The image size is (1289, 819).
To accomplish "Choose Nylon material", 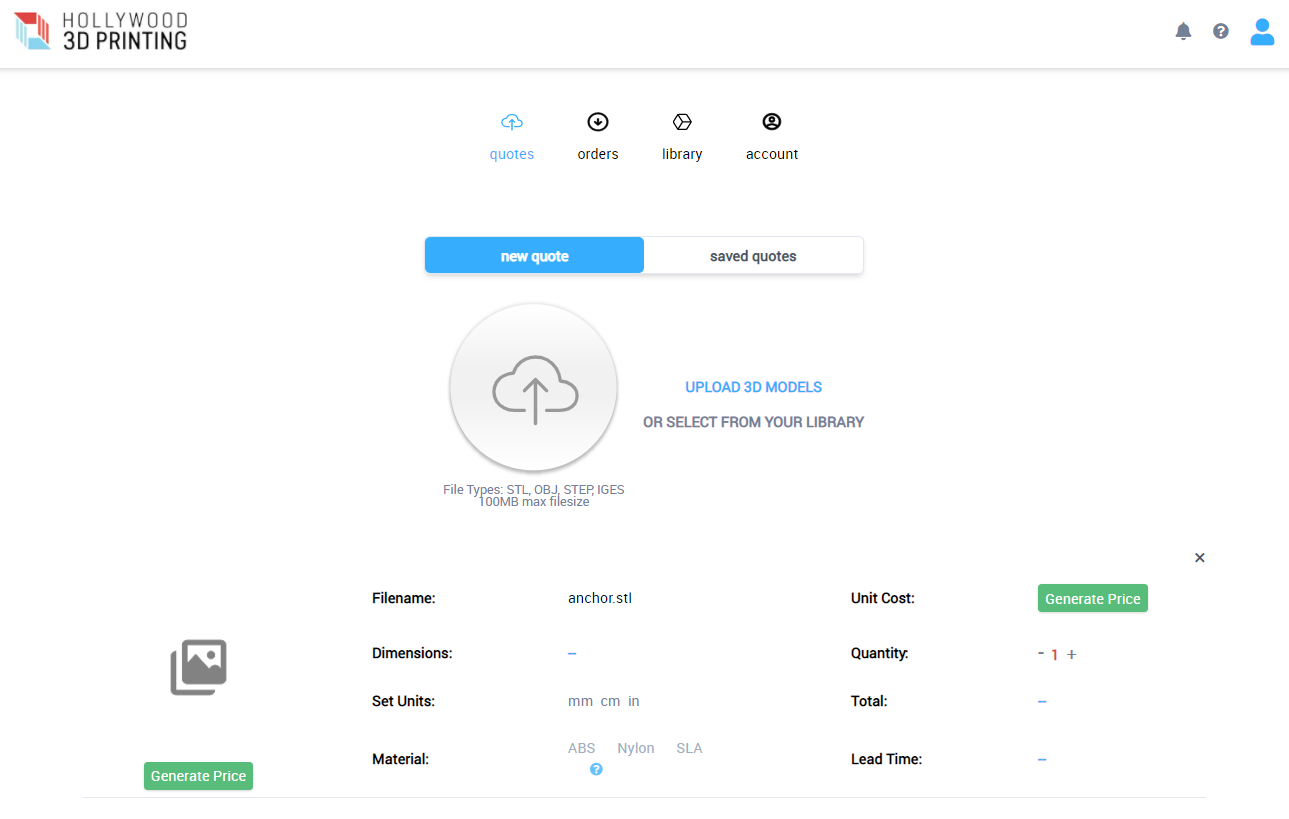I will (x=636, y=748).
